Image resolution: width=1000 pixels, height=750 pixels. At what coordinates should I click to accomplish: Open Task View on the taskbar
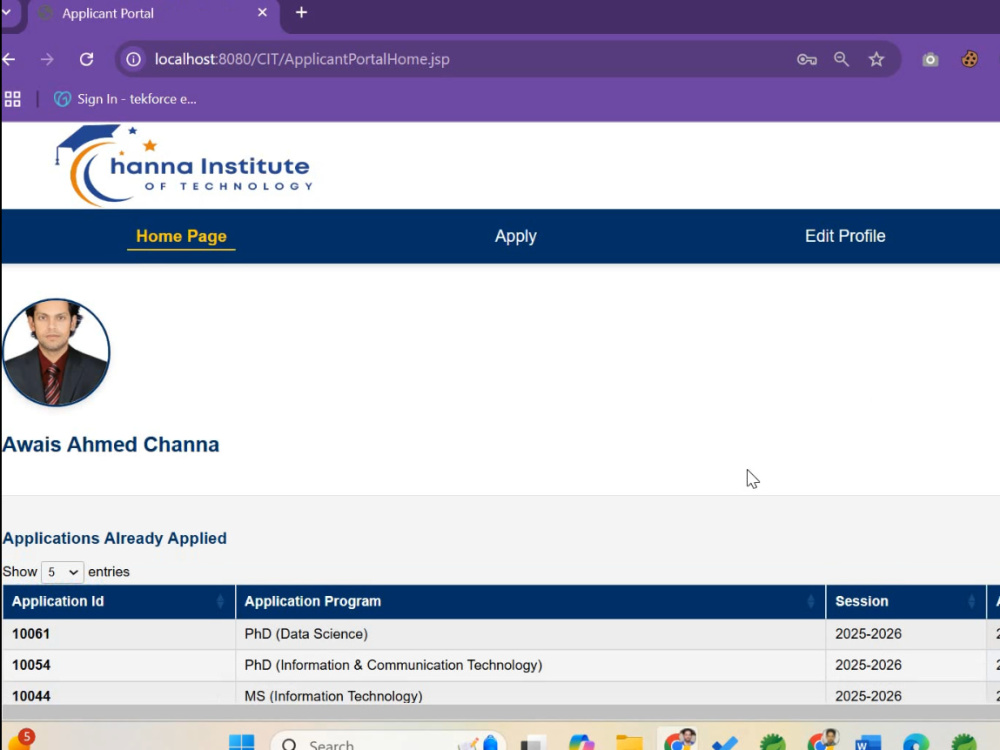533,743
